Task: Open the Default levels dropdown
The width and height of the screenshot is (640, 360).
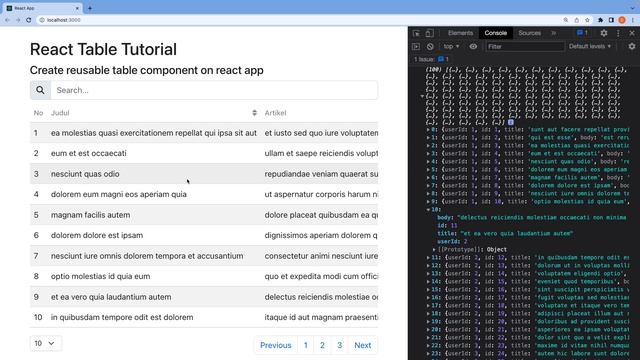Action: coord(590,47)
